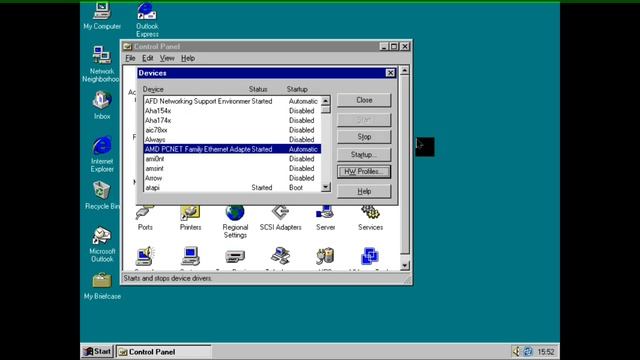The image size is (640, 360).
Task: Select the aic78xx device row
Action: click(x=232, y=130)
